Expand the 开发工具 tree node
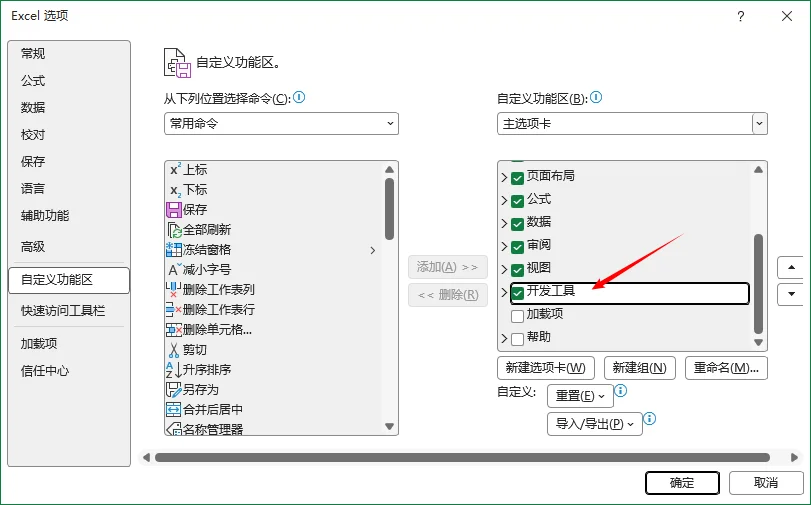This screenshot has width=811, height=505. point(504,292)
